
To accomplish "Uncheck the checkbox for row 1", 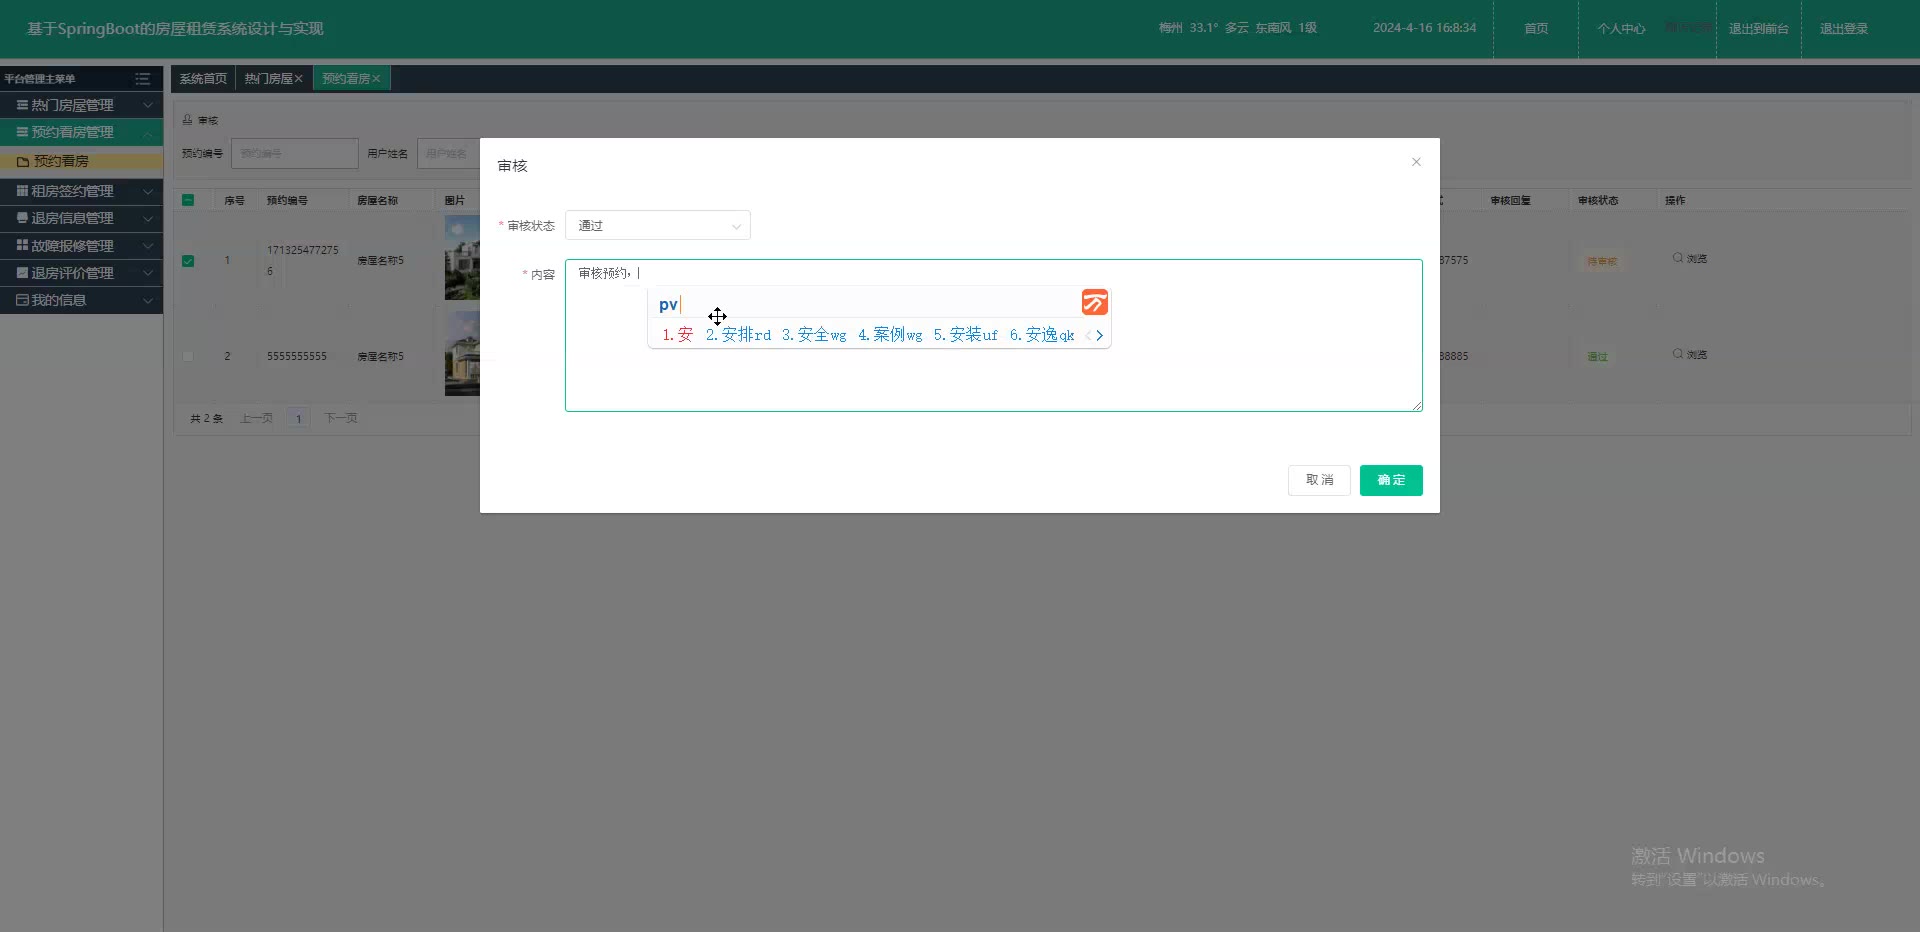I will [x=188, y=261].
